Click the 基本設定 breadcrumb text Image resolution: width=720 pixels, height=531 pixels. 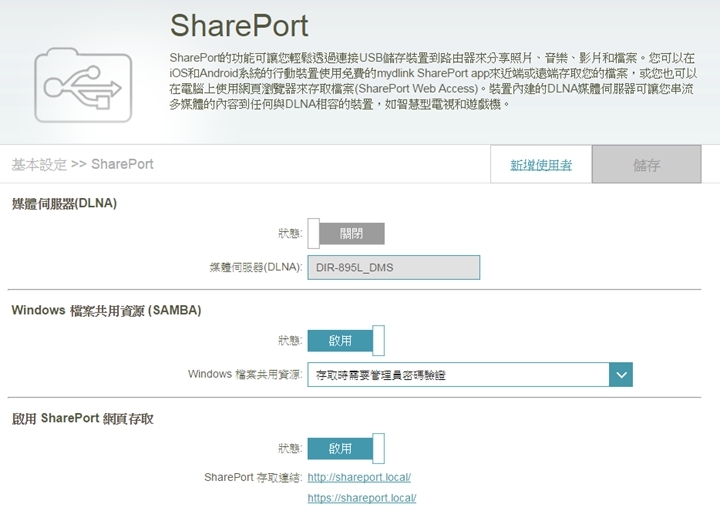tap(39, 164)
